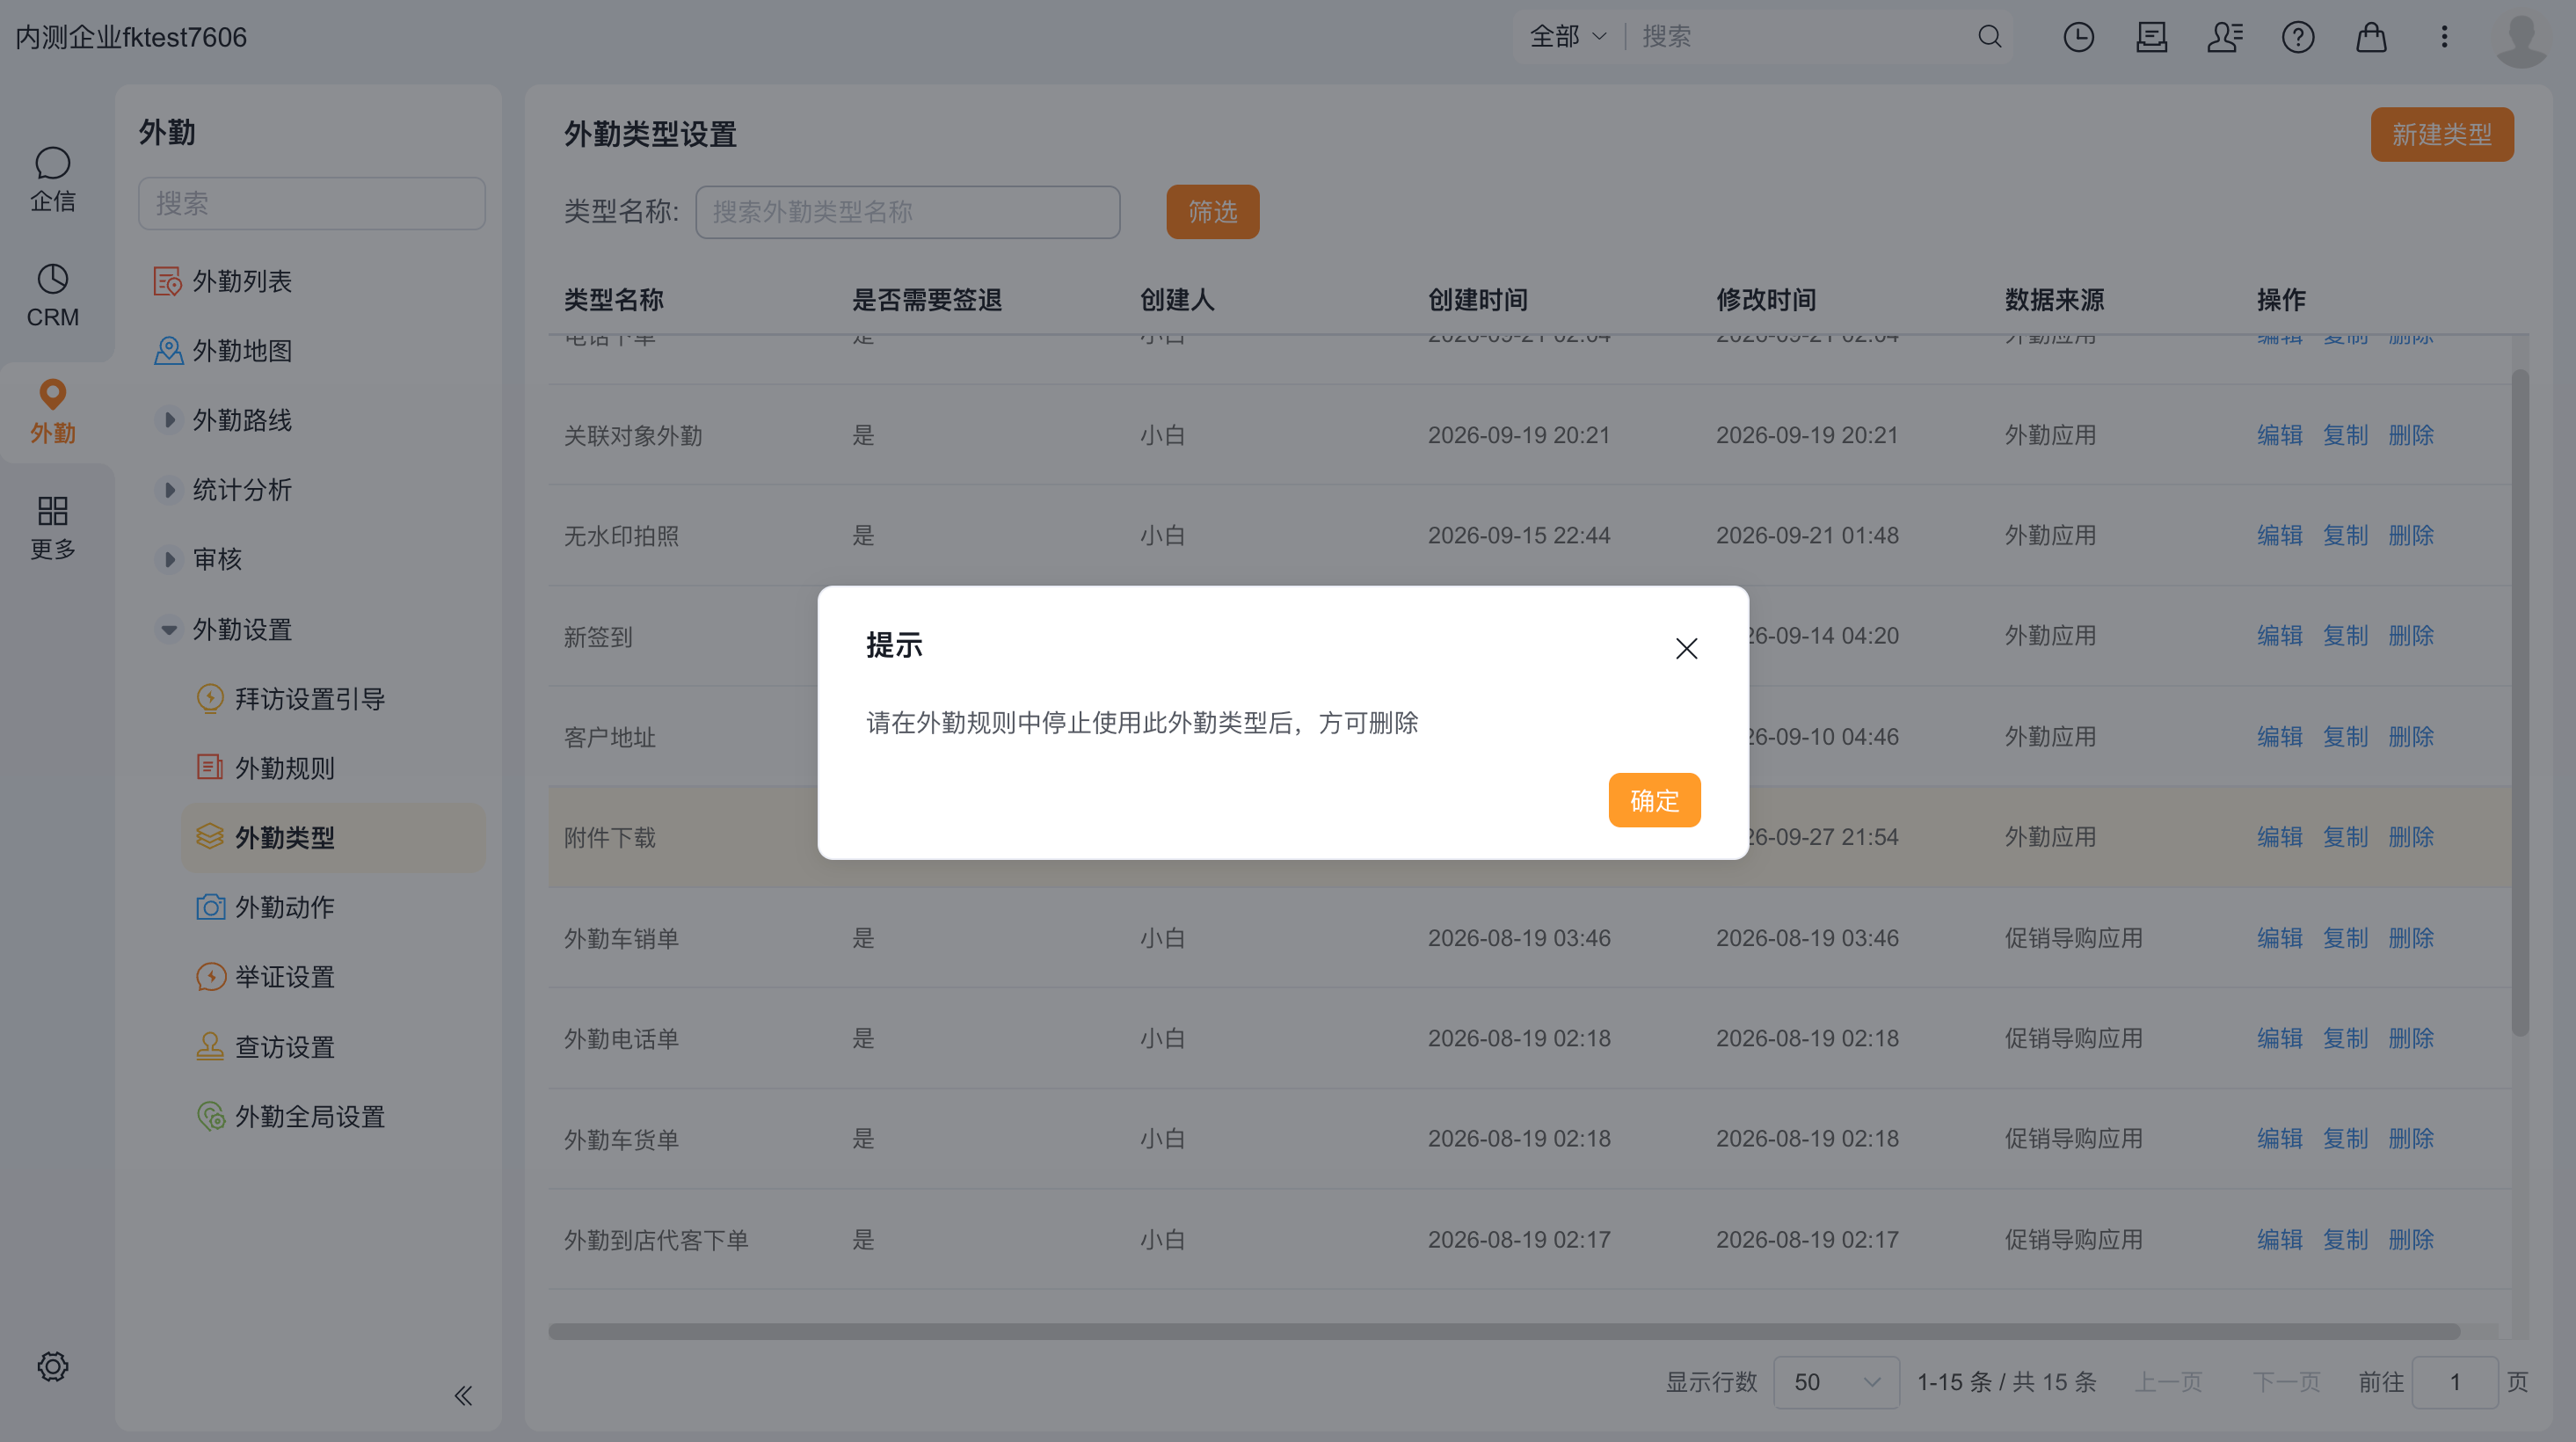The image size is (2576, 1442).
Task: Click 复制 for 无水印拍照 row
Action: (x=2345, y=535)
